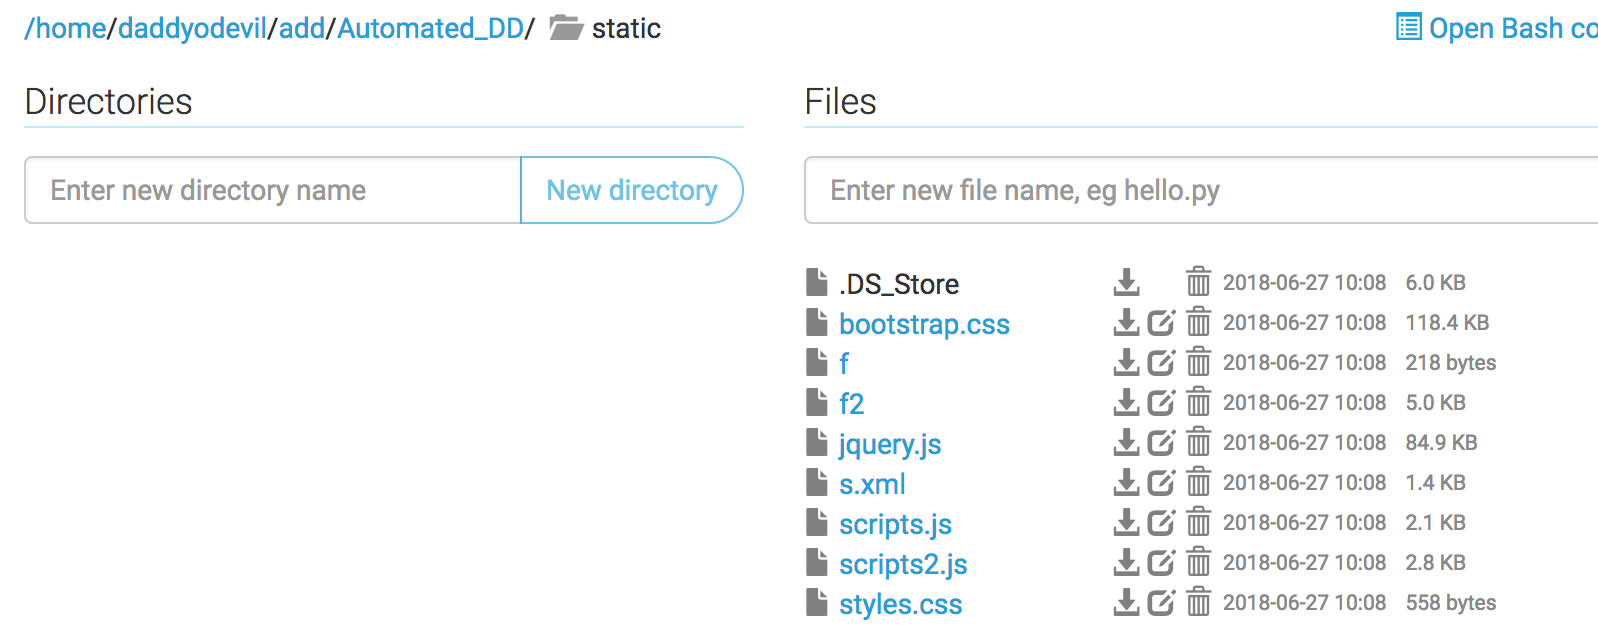Download the .DS_Store file
The width and height of the screenshot is (1598, 642).
click(1126, 283)
